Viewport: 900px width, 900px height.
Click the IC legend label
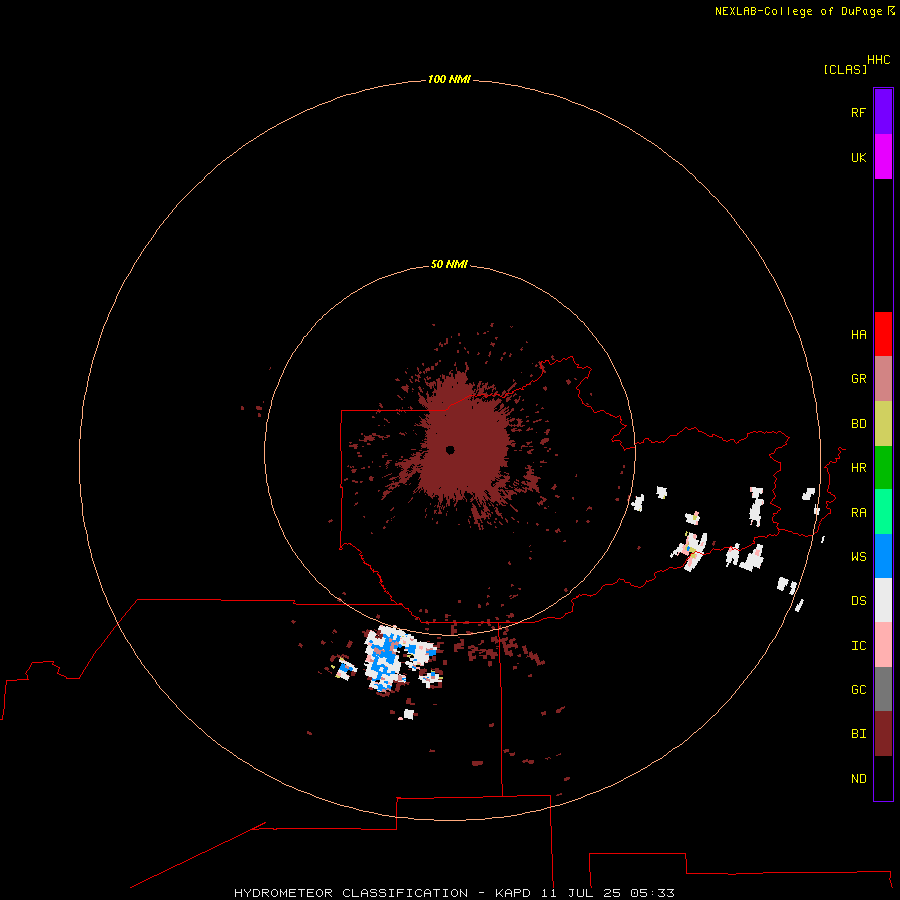point(859,645)
